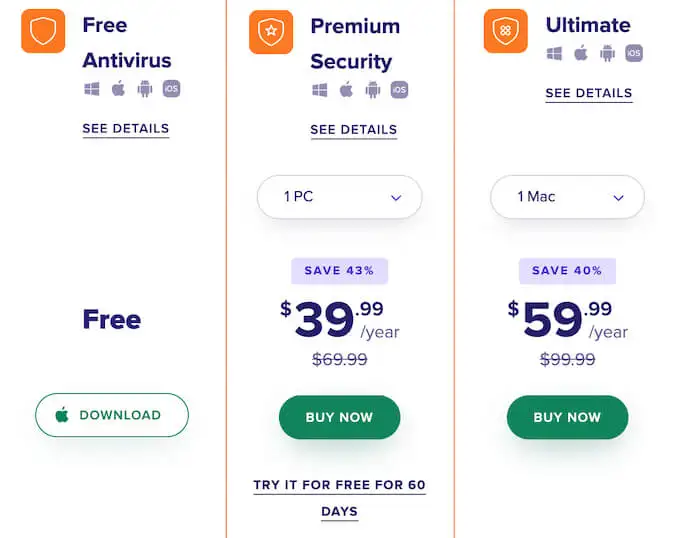Click Android icon under Ultimate
The width and height of the screenshot is (680, 538).
tap(607, 53)
